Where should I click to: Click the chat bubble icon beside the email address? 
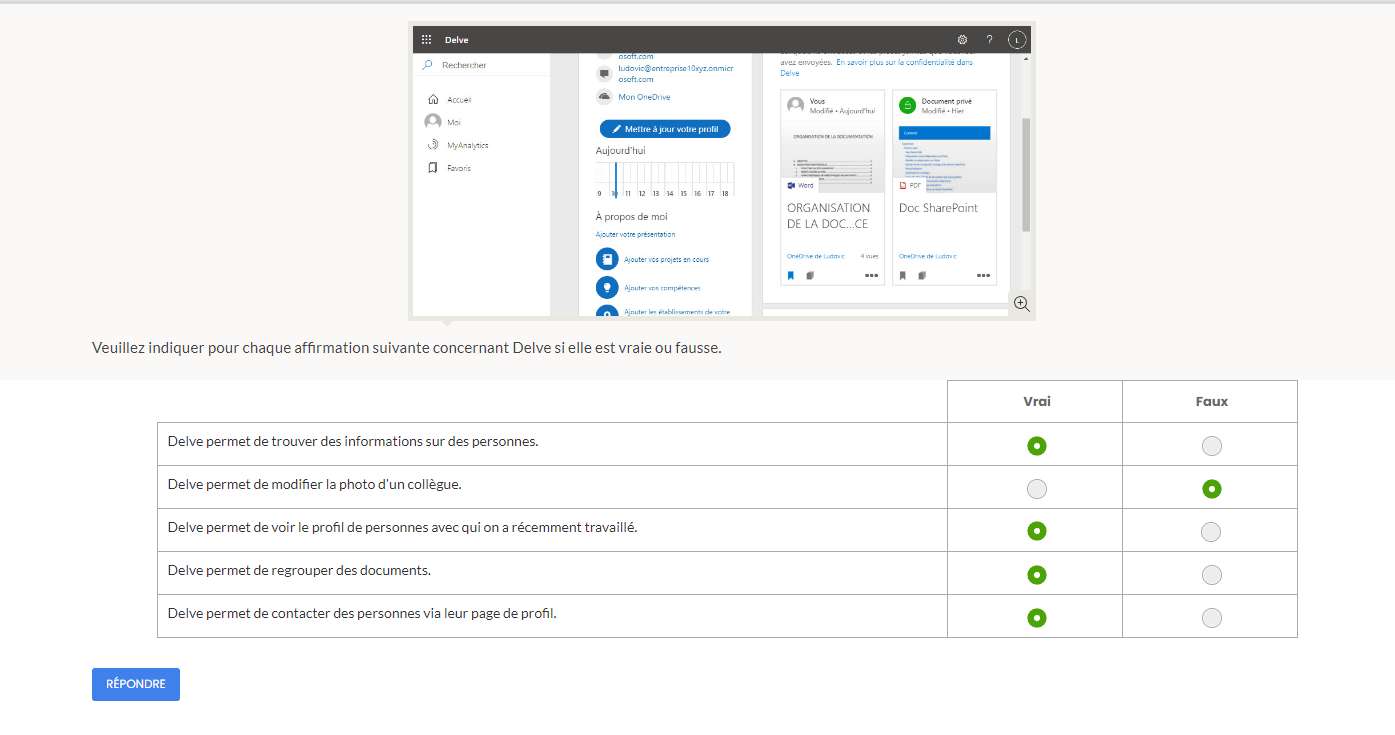tap(604, 74)
